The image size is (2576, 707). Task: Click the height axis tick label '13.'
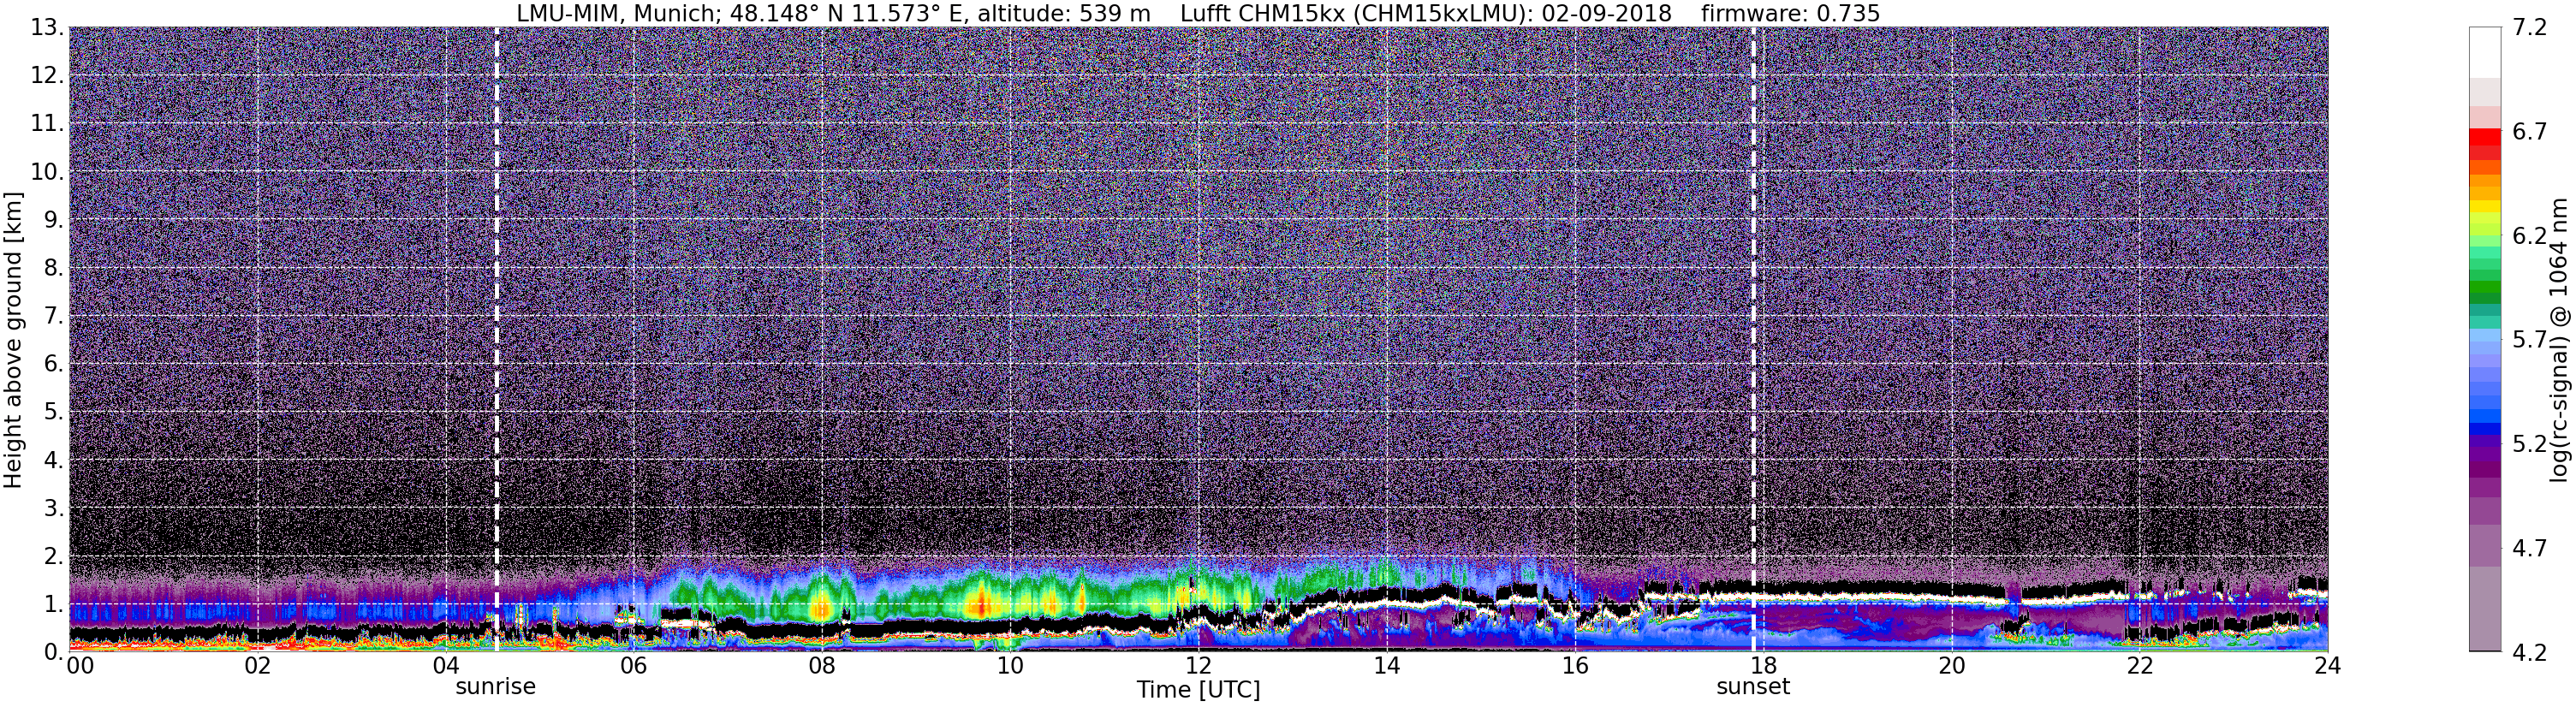(x=46, y=28)
